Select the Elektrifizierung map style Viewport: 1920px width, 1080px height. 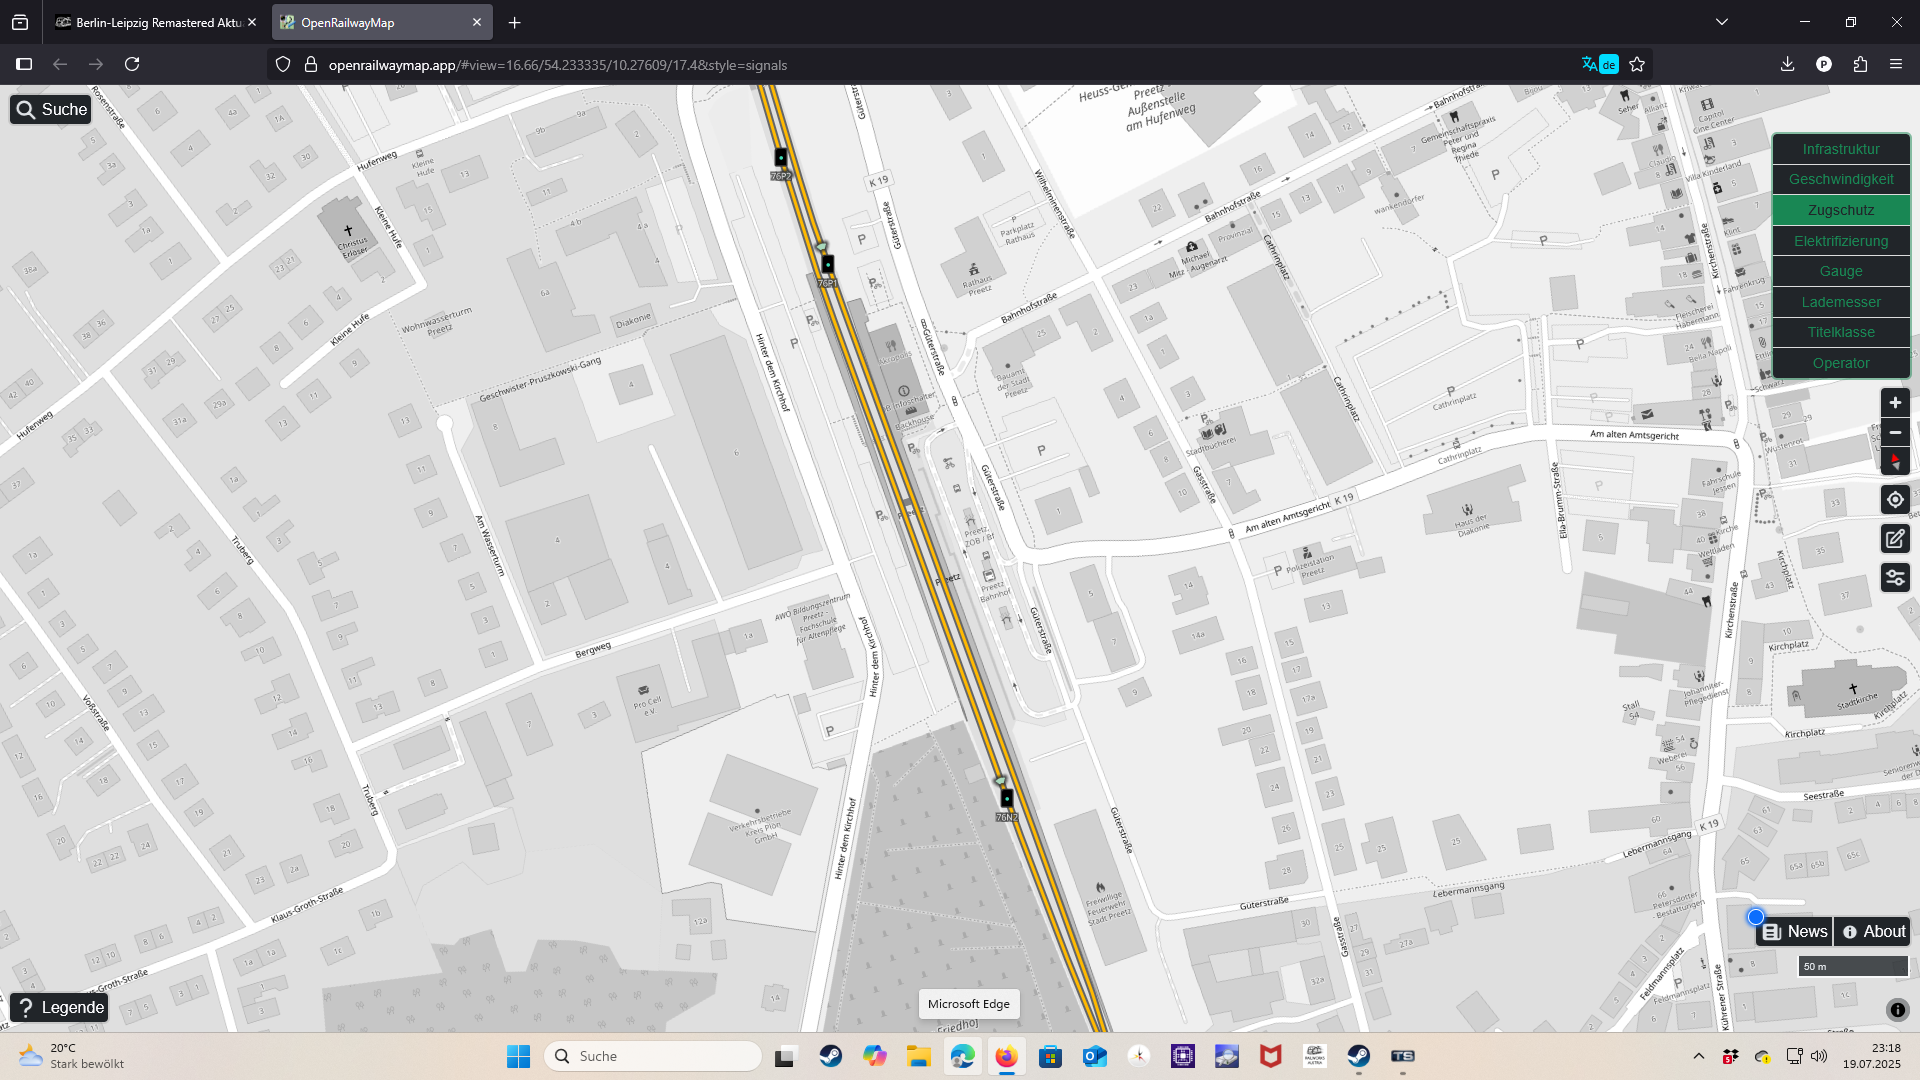pos(1840,241)
